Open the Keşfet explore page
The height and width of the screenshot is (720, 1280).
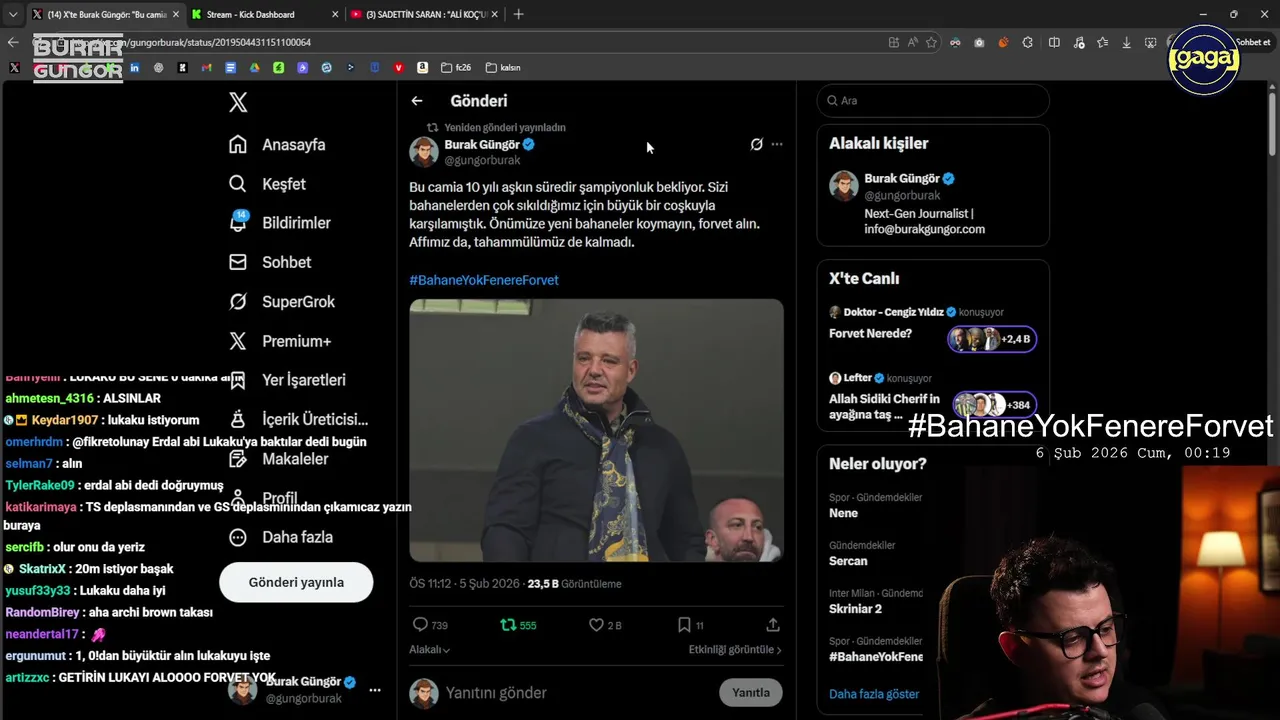(x=267, y=184)
